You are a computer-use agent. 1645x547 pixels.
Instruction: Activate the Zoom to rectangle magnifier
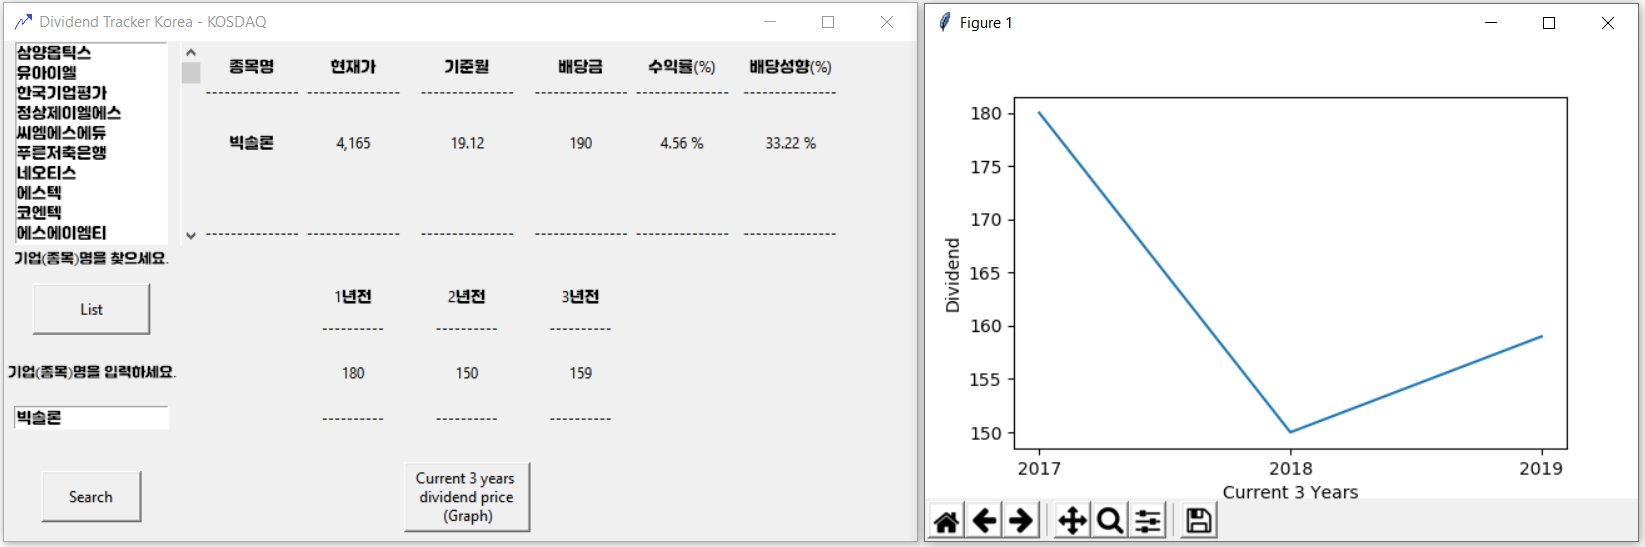[1109, 521]
